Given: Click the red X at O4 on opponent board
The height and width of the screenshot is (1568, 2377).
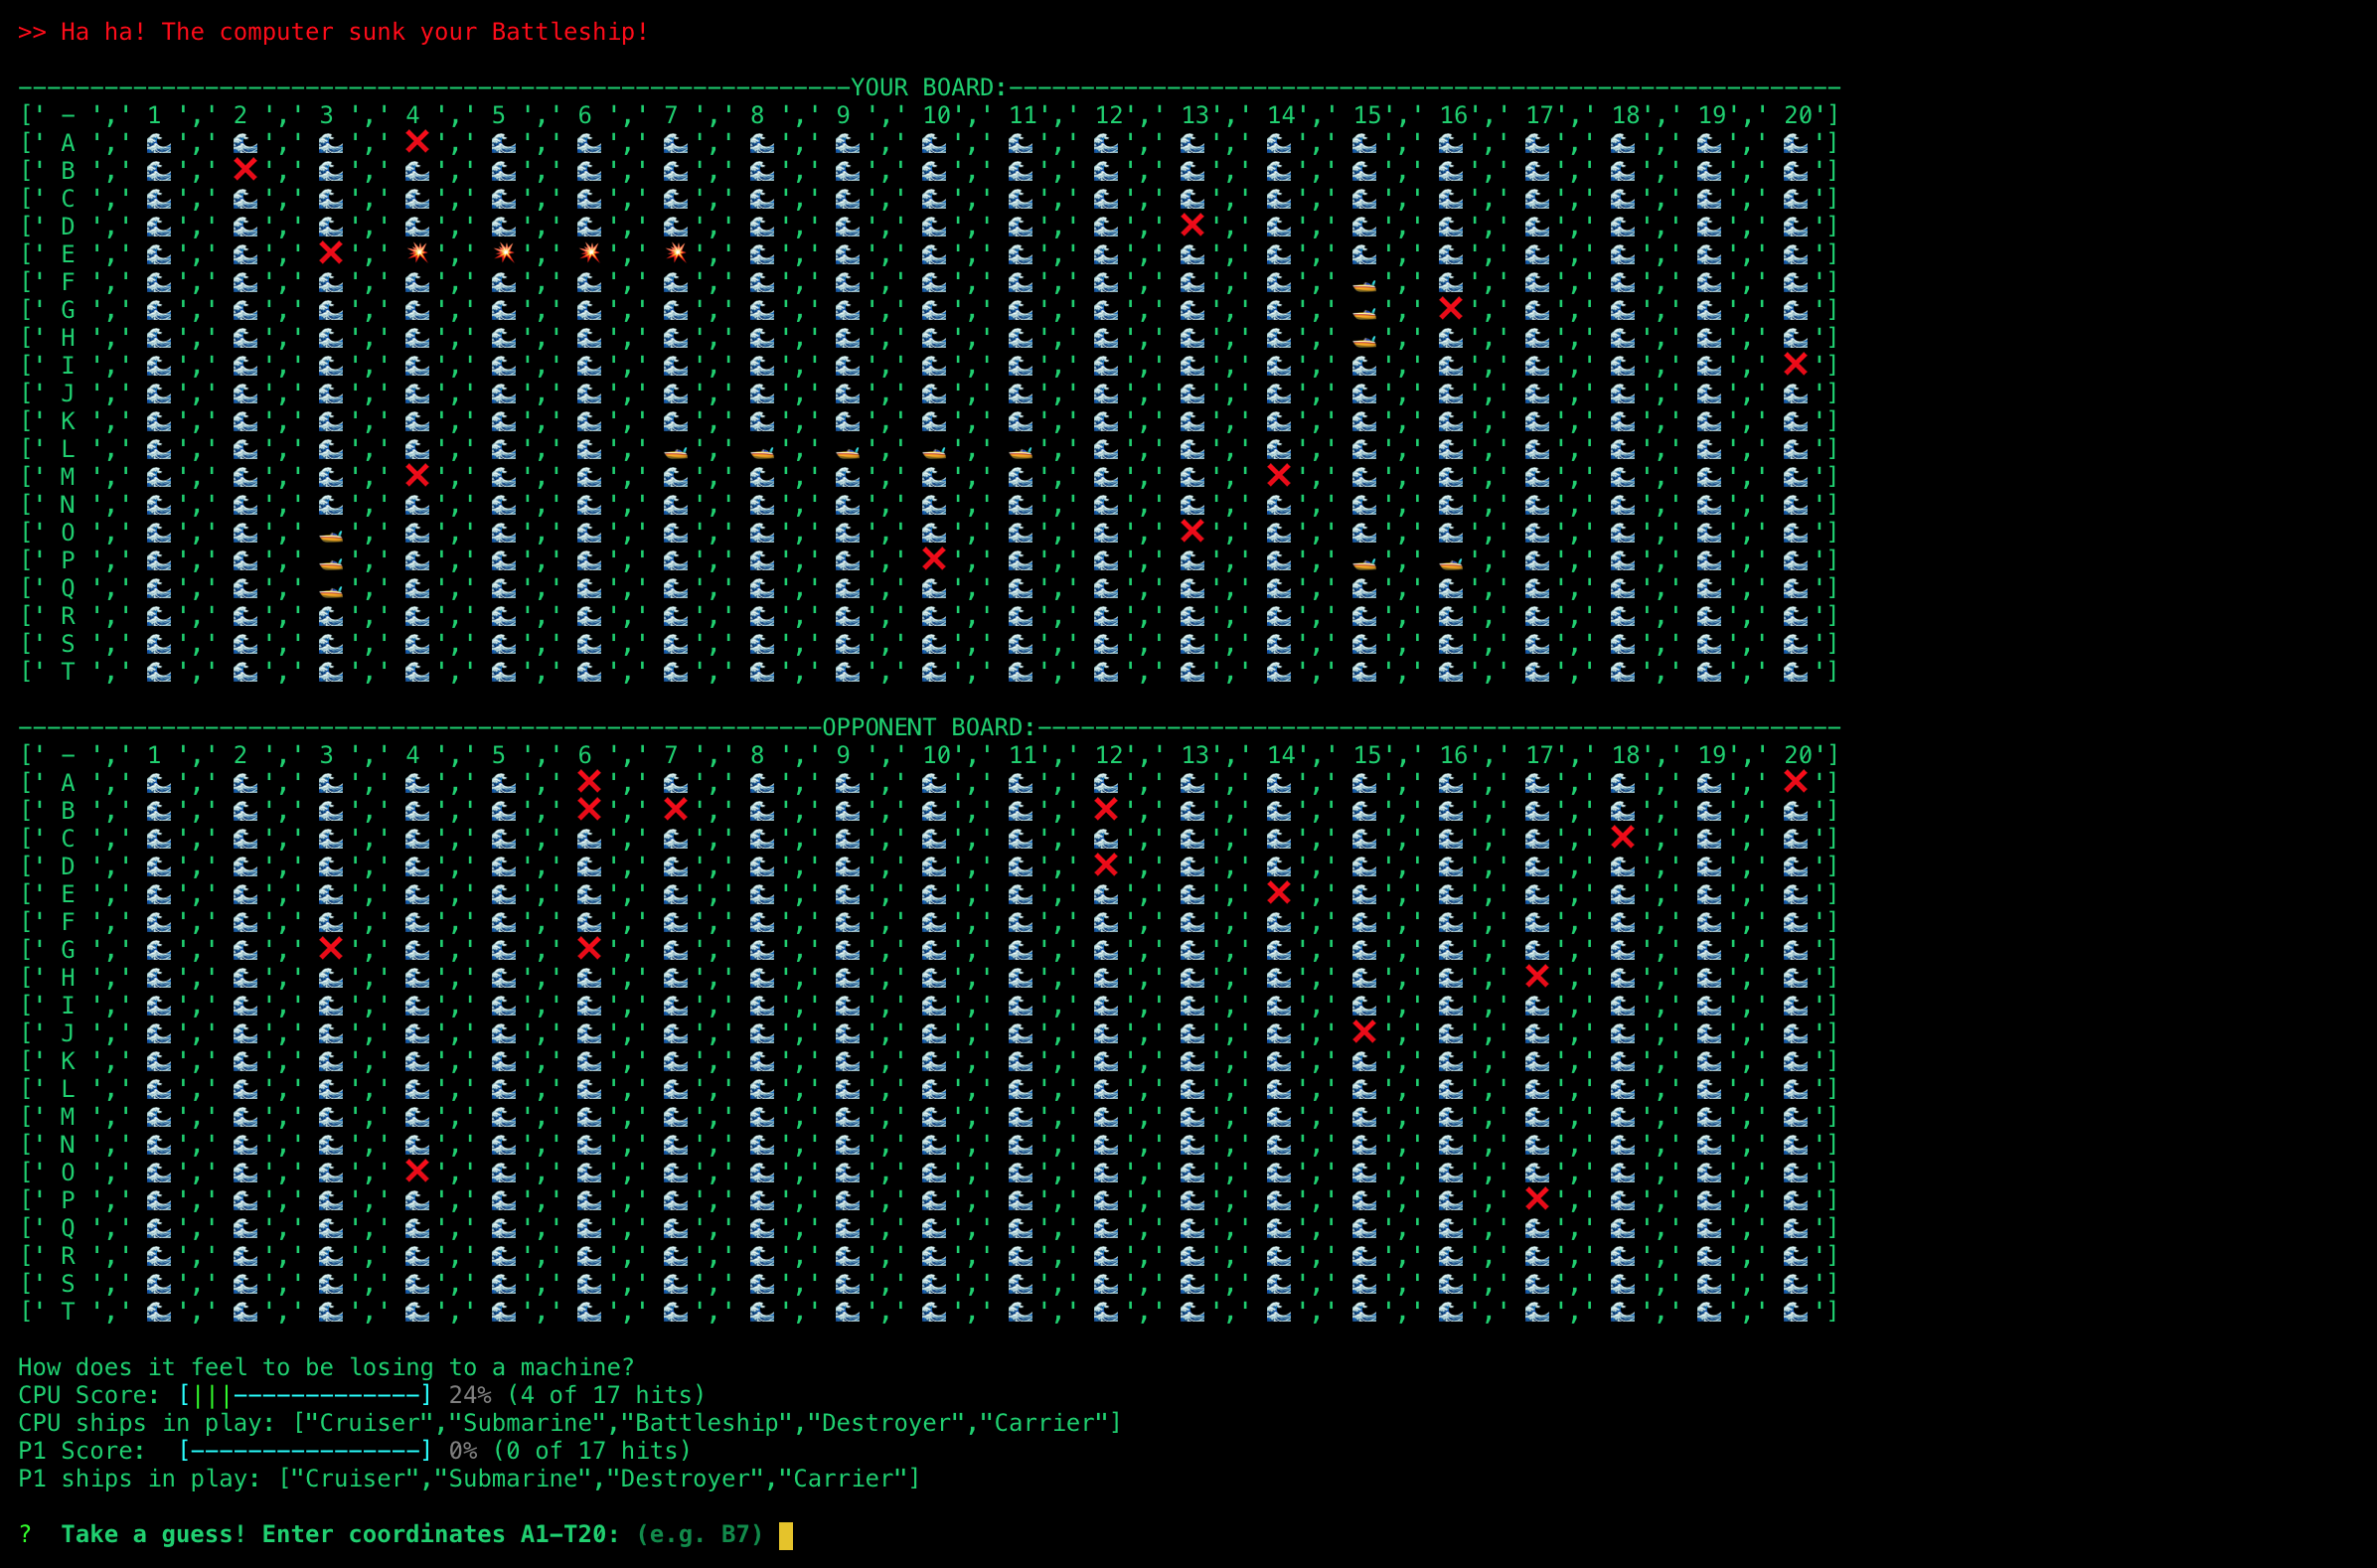Looking at the screenshot, I should coord(417,1170).
